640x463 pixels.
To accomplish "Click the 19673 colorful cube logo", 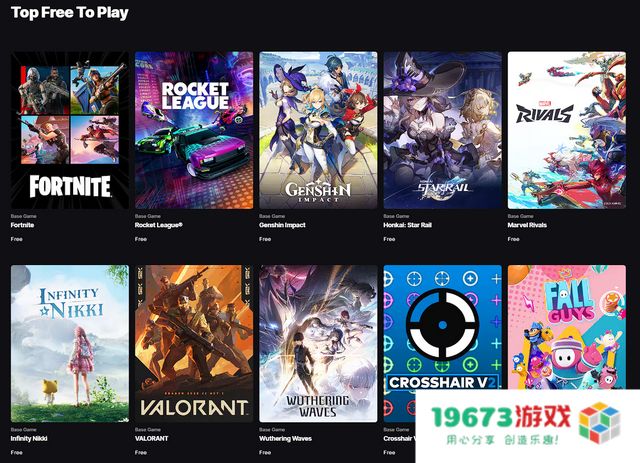I will pyautogui.click(x=599, y=423).
